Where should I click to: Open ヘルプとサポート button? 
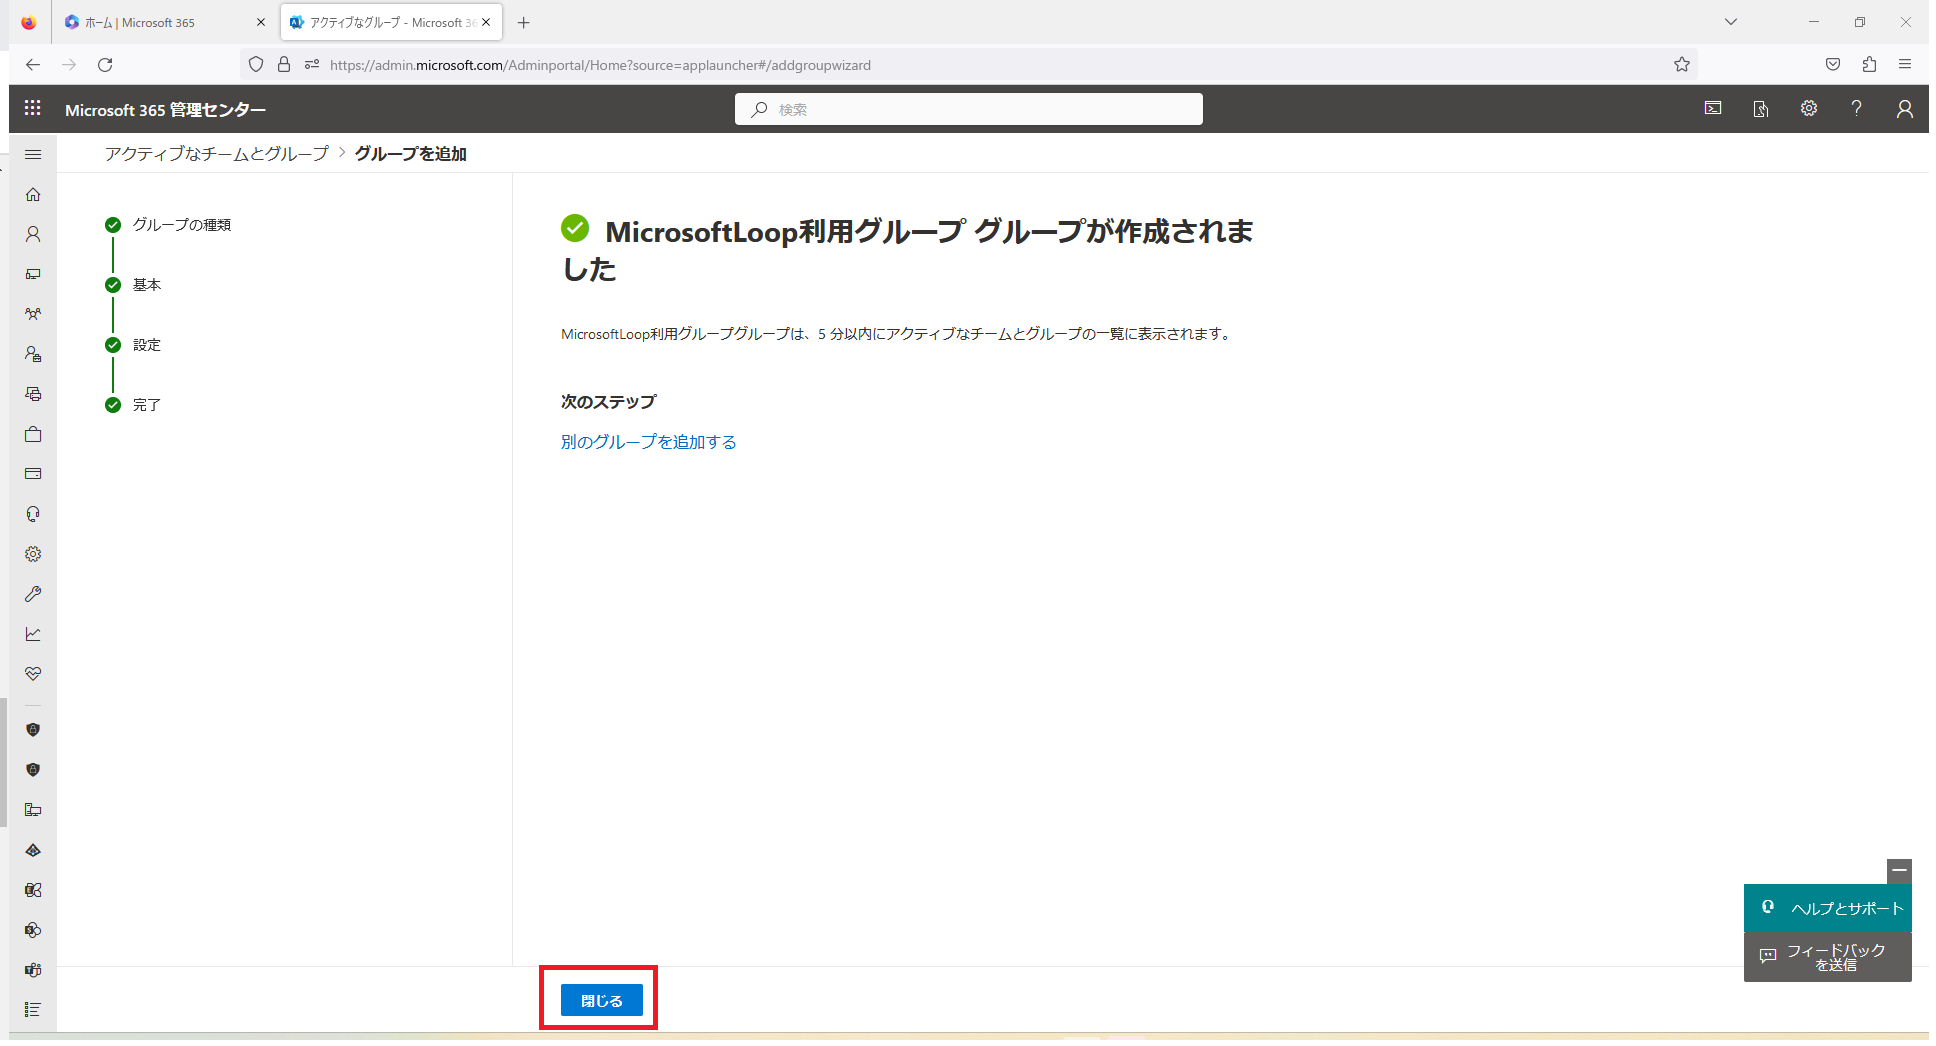pos(1828,908)
